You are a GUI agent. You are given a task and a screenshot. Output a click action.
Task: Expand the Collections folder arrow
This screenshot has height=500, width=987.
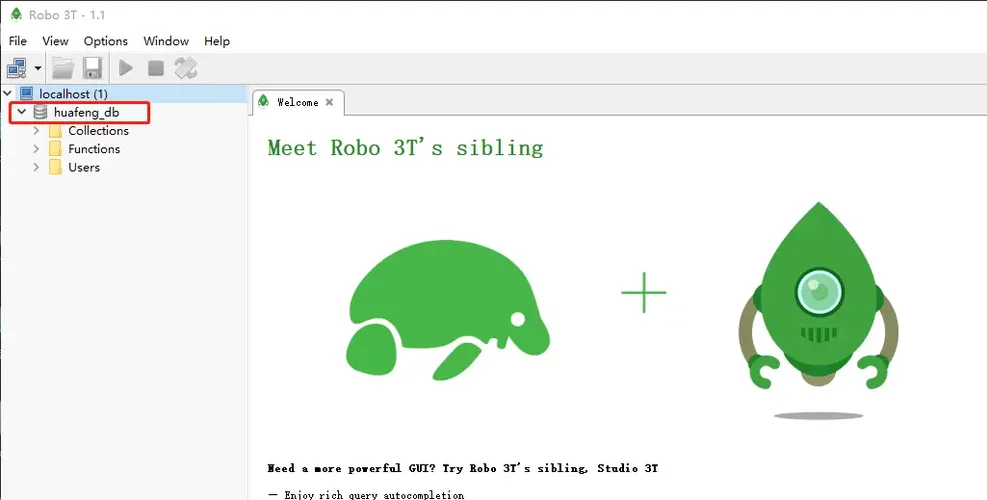pos(37,130)
